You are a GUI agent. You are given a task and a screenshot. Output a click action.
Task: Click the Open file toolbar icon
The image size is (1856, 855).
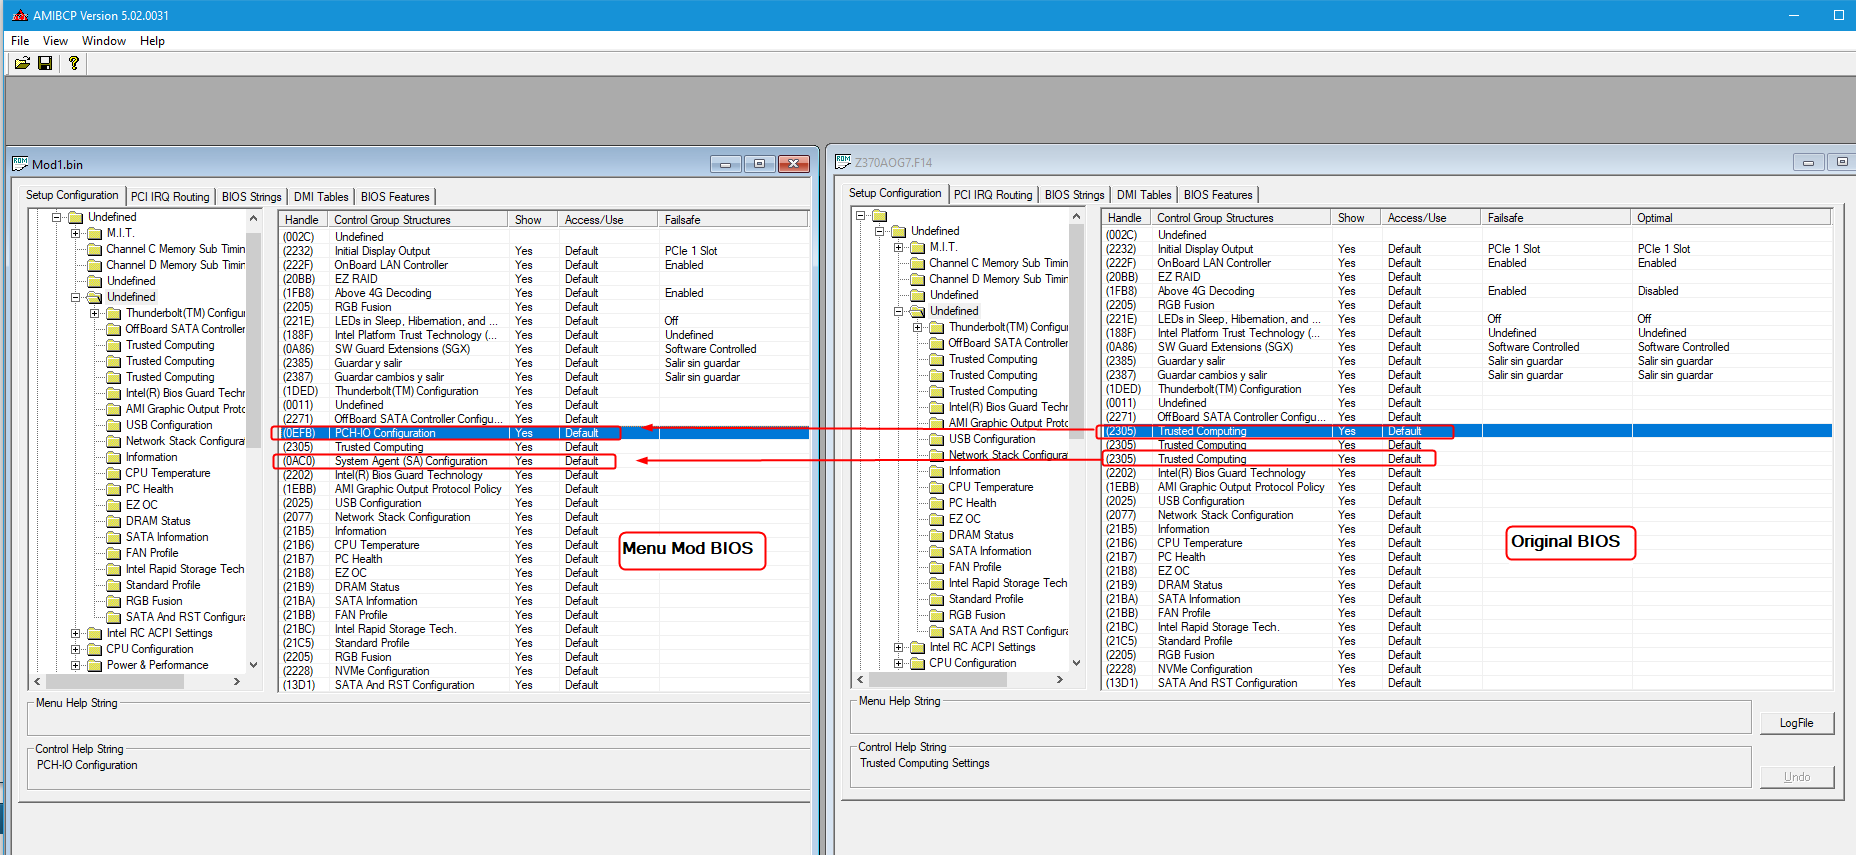22,63
